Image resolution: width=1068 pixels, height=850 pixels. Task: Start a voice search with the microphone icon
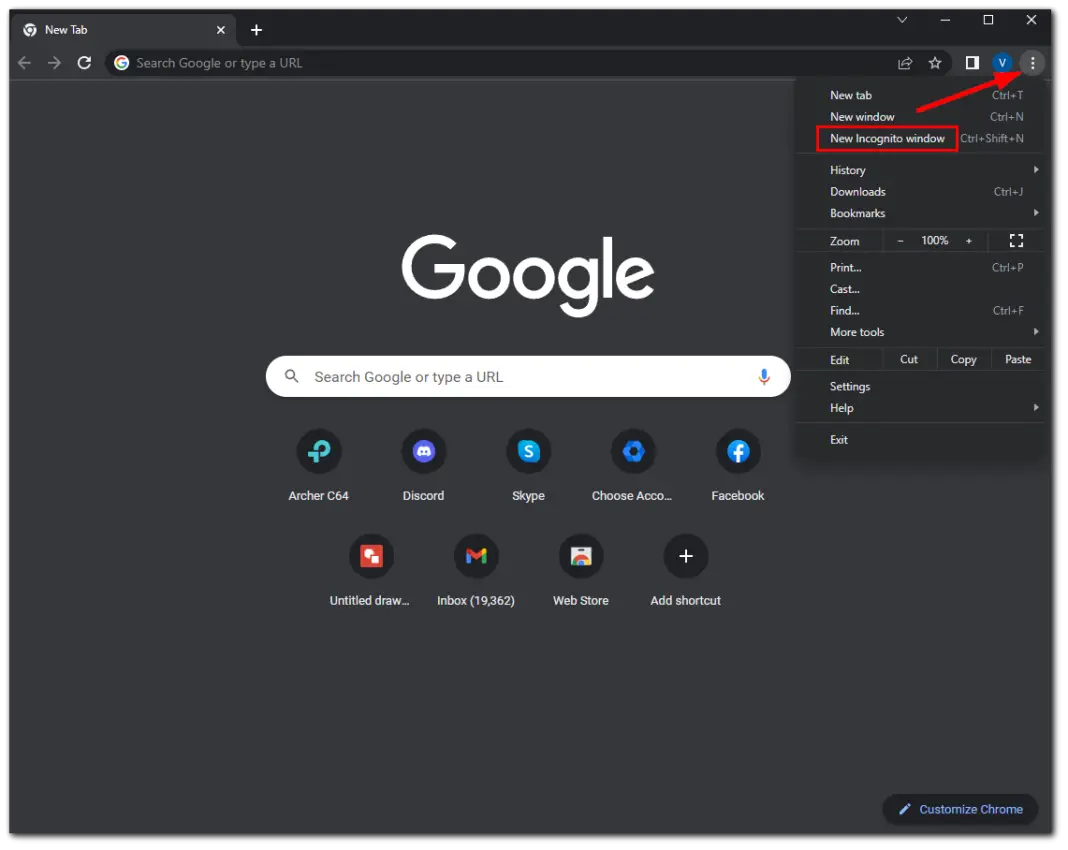(x=764, y=377)
